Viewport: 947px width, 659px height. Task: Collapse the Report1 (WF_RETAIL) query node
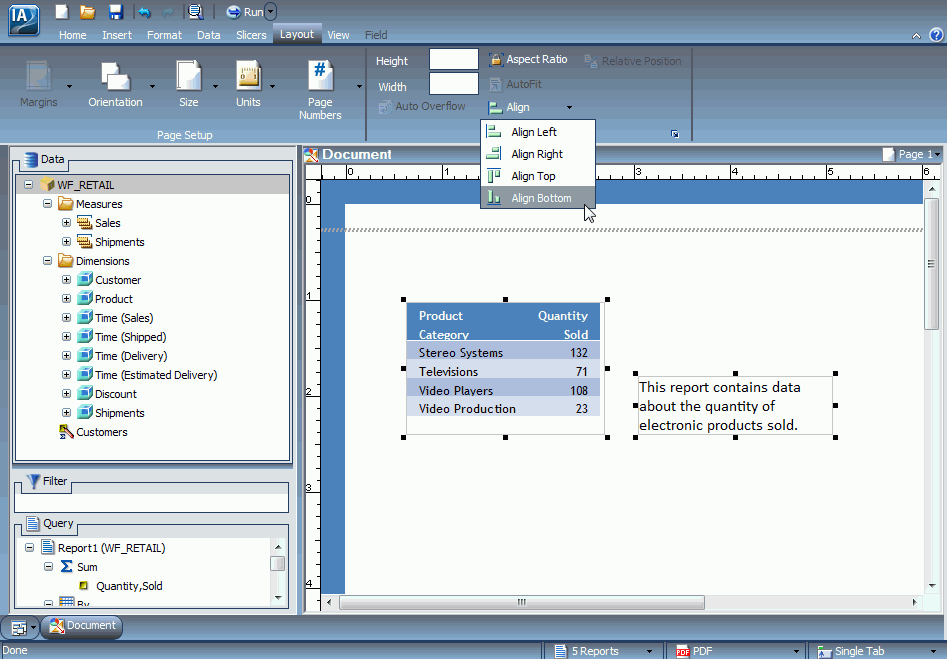[29, 547]
